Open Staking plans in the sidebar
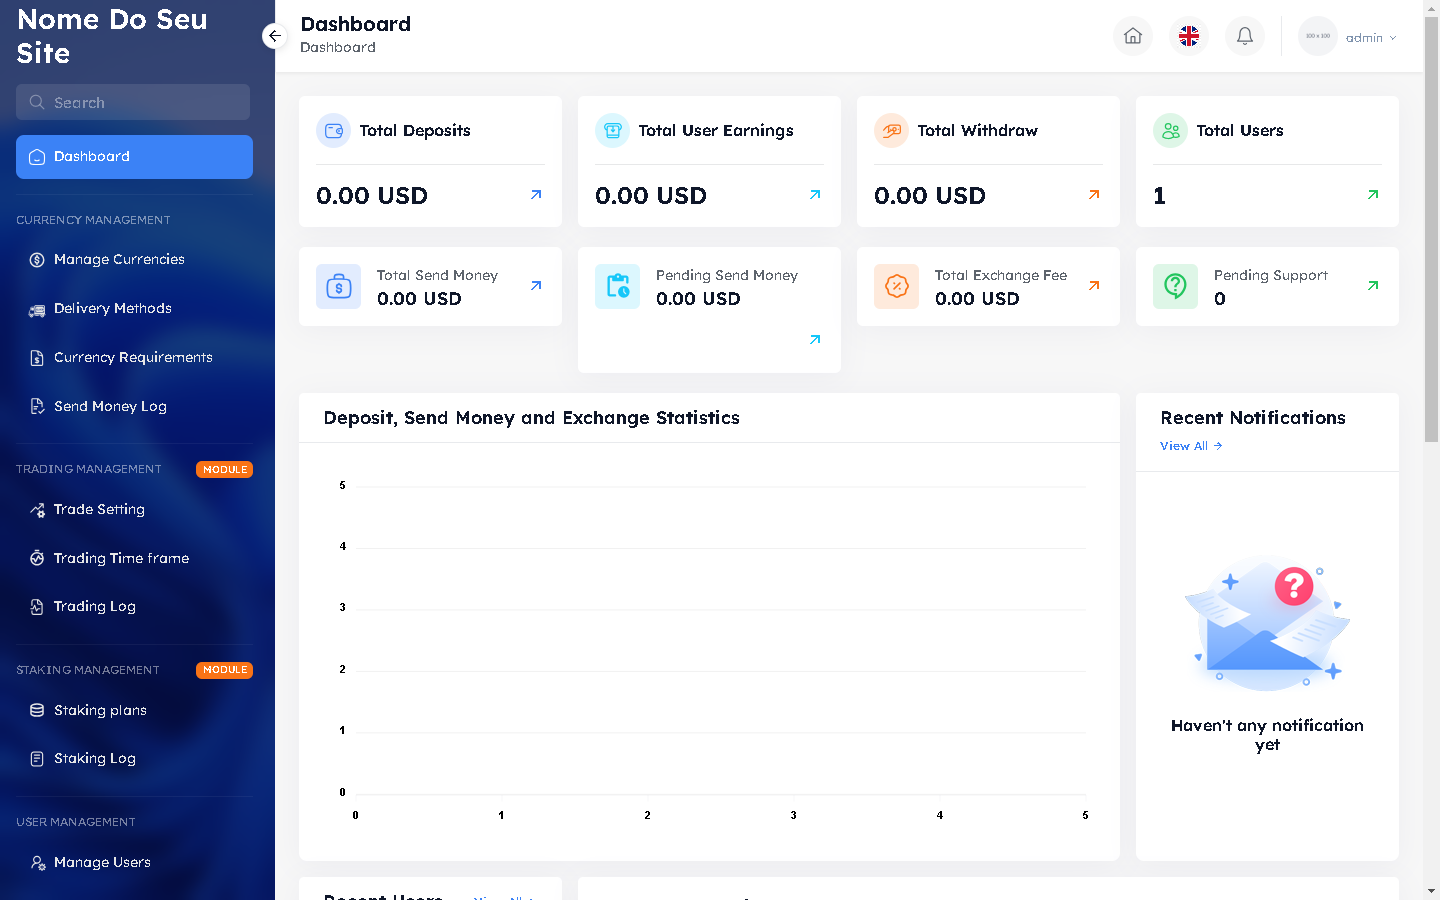1440x900 pixels. 100,710
